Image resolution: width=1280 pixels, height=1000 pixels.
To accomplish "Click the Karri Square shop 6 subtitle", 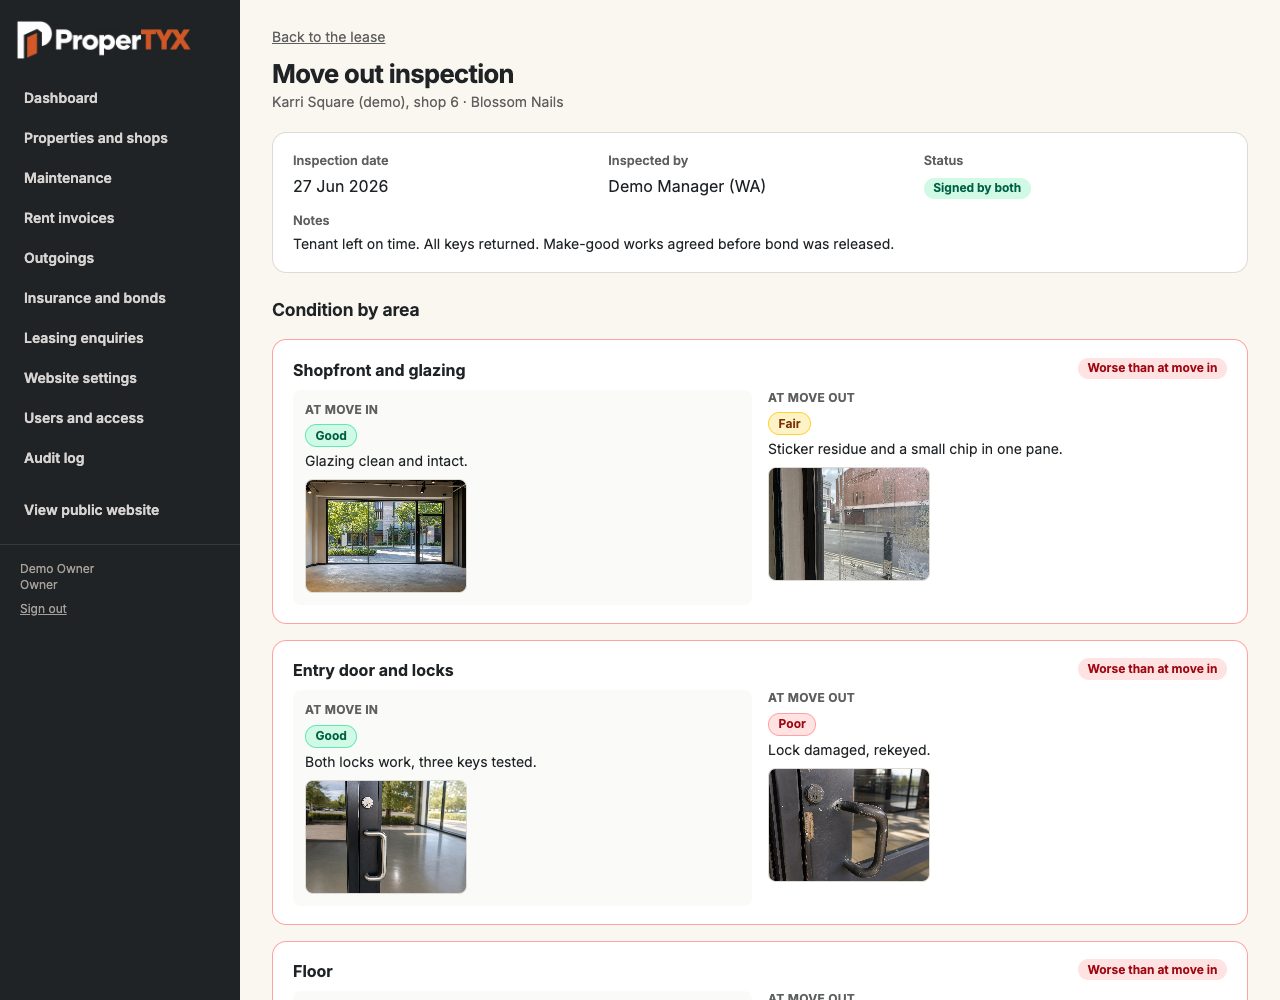I will click(x=418, y=102).
